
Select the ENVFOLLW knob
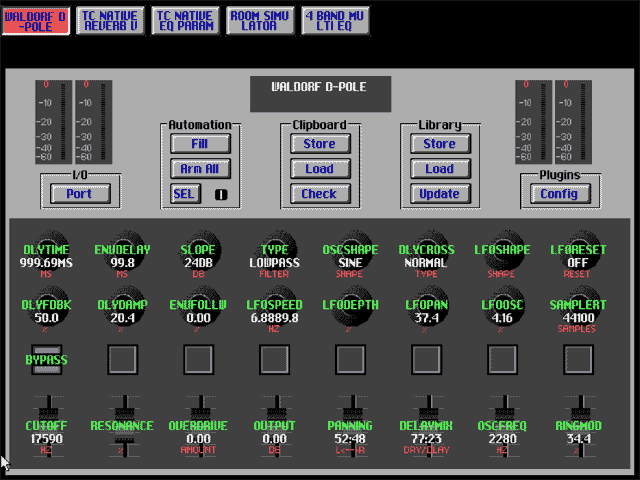[199, 305]
